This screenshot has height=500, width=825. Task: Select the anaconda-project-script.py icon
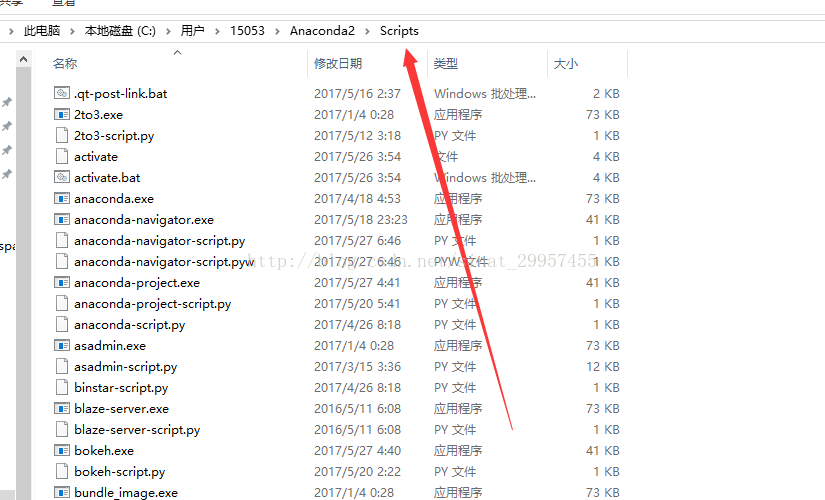coord(62,304)
